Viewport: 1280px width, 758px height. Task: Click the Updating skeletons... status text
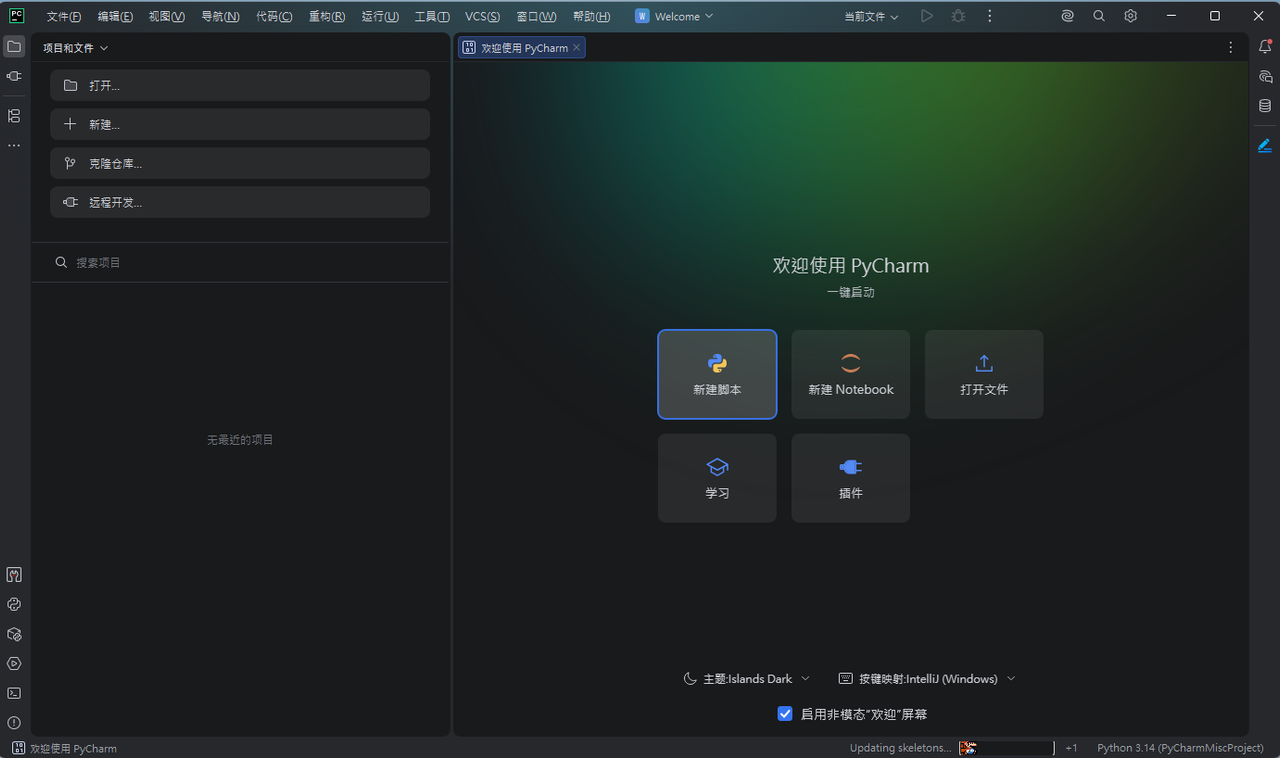click(900, 748)
